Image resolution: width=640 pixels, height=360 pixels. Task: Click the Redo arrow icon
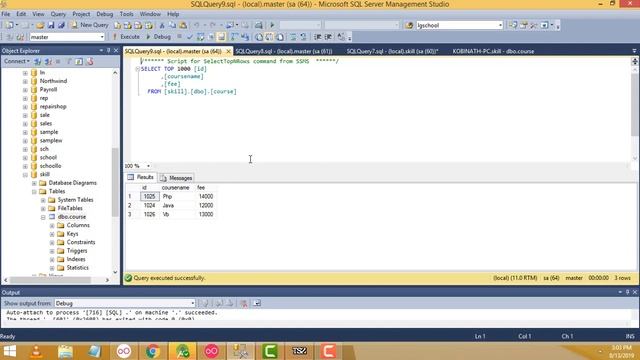(213, 25)
